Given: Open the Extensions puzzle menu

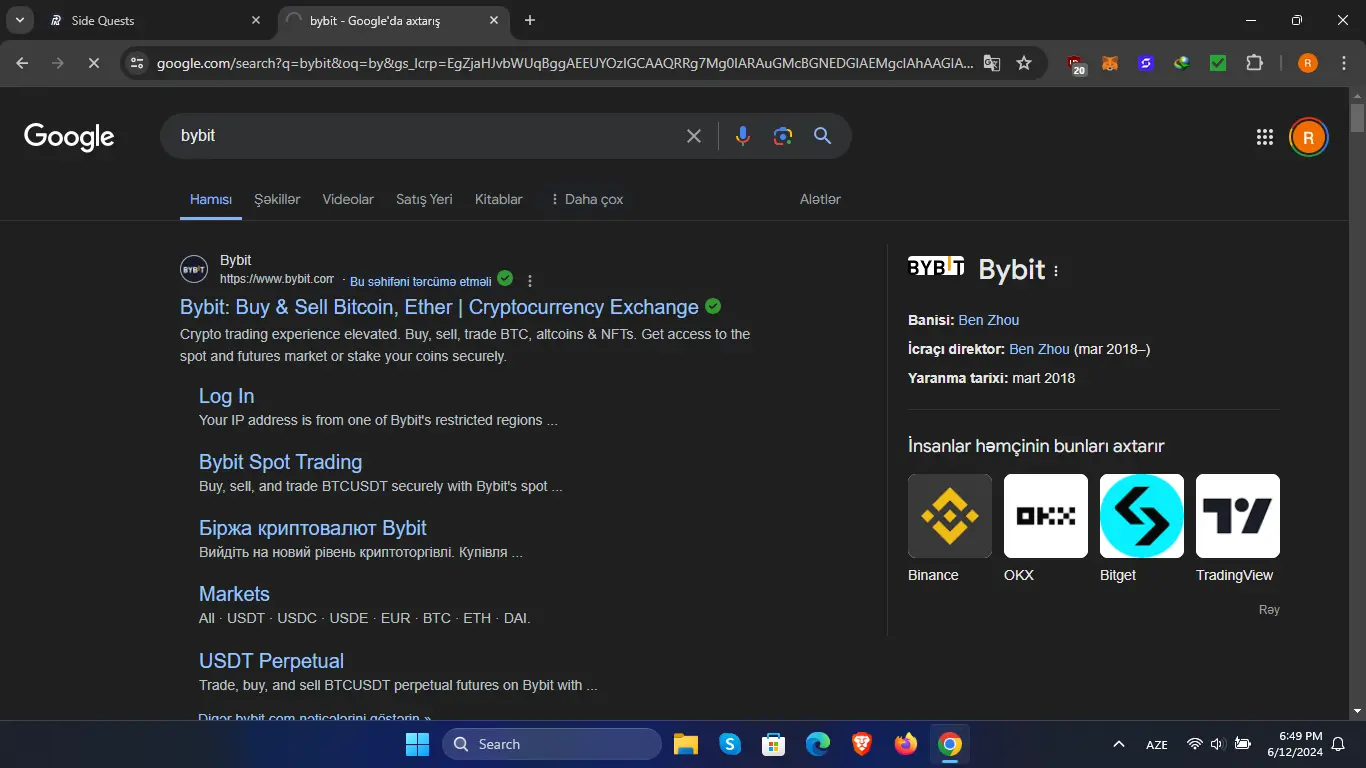Looking at the screenshot, I should pos(1254,63).
